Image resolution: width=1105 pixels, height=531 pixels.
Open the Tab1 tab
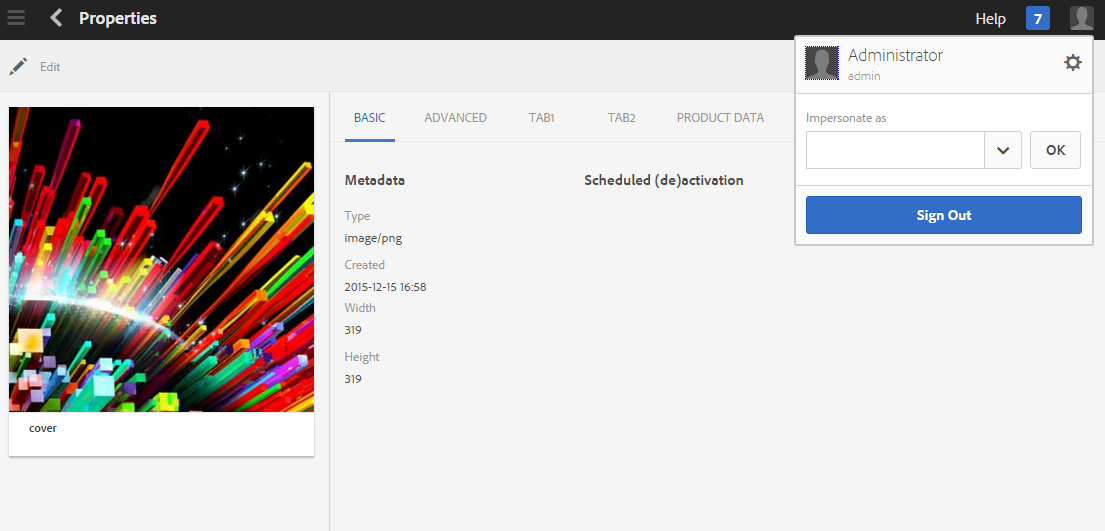[541, 118]
